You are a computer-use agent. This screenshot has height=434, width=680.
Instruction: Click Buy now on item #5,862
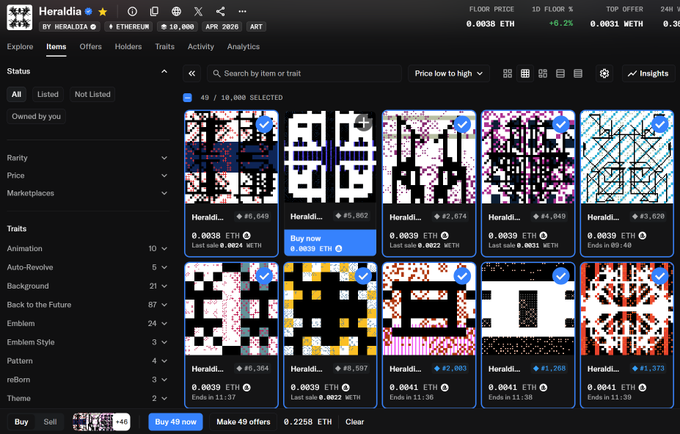pos(330,243)
